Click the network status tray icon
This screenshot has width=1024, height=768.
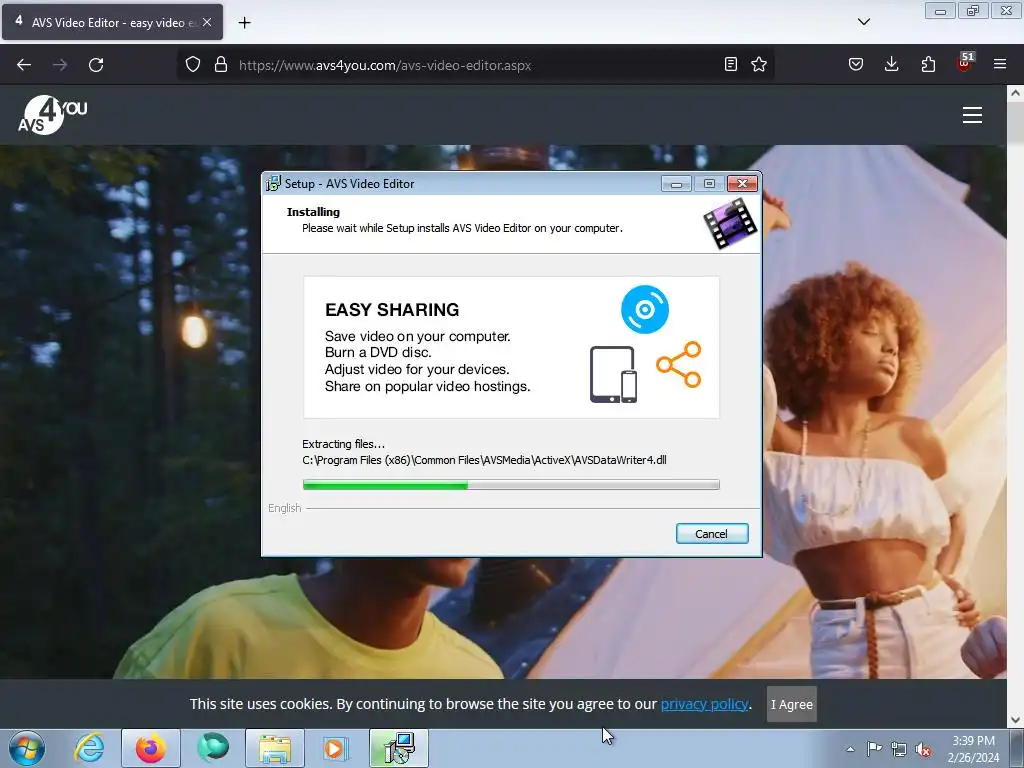pos(899,749)
